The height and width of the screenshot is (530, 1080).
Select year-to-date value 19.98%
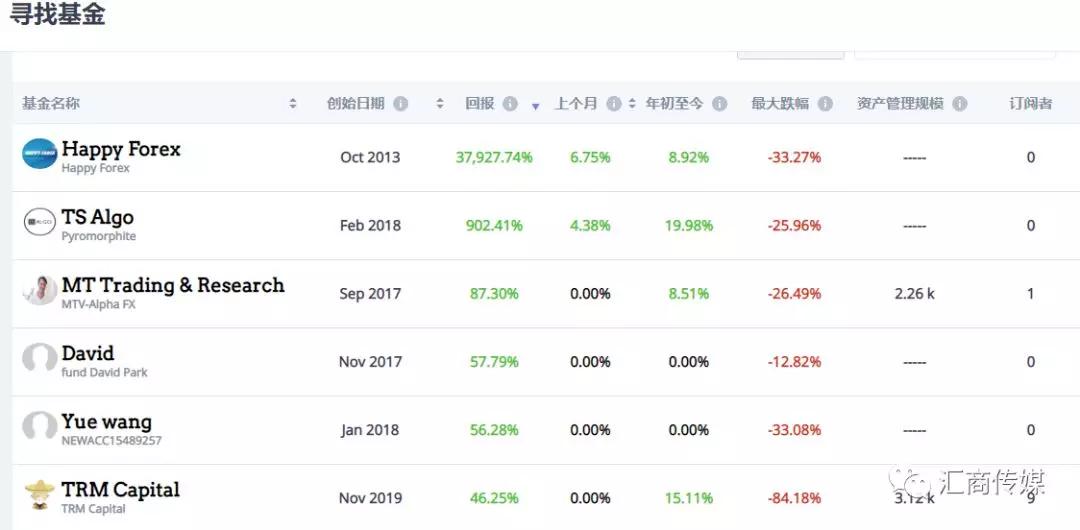(x=689, y=225)
